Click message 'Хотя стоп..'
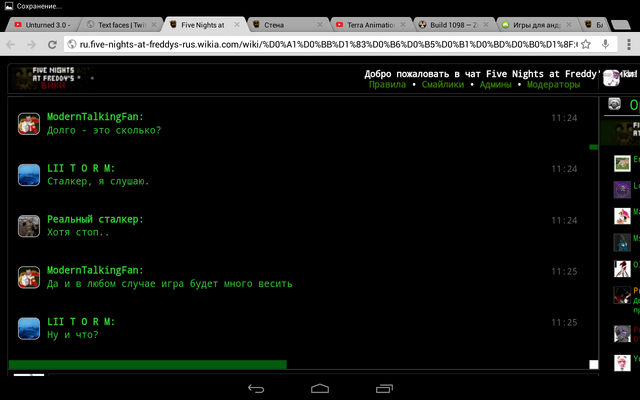 pyautogui.click(x=78, y=232)
